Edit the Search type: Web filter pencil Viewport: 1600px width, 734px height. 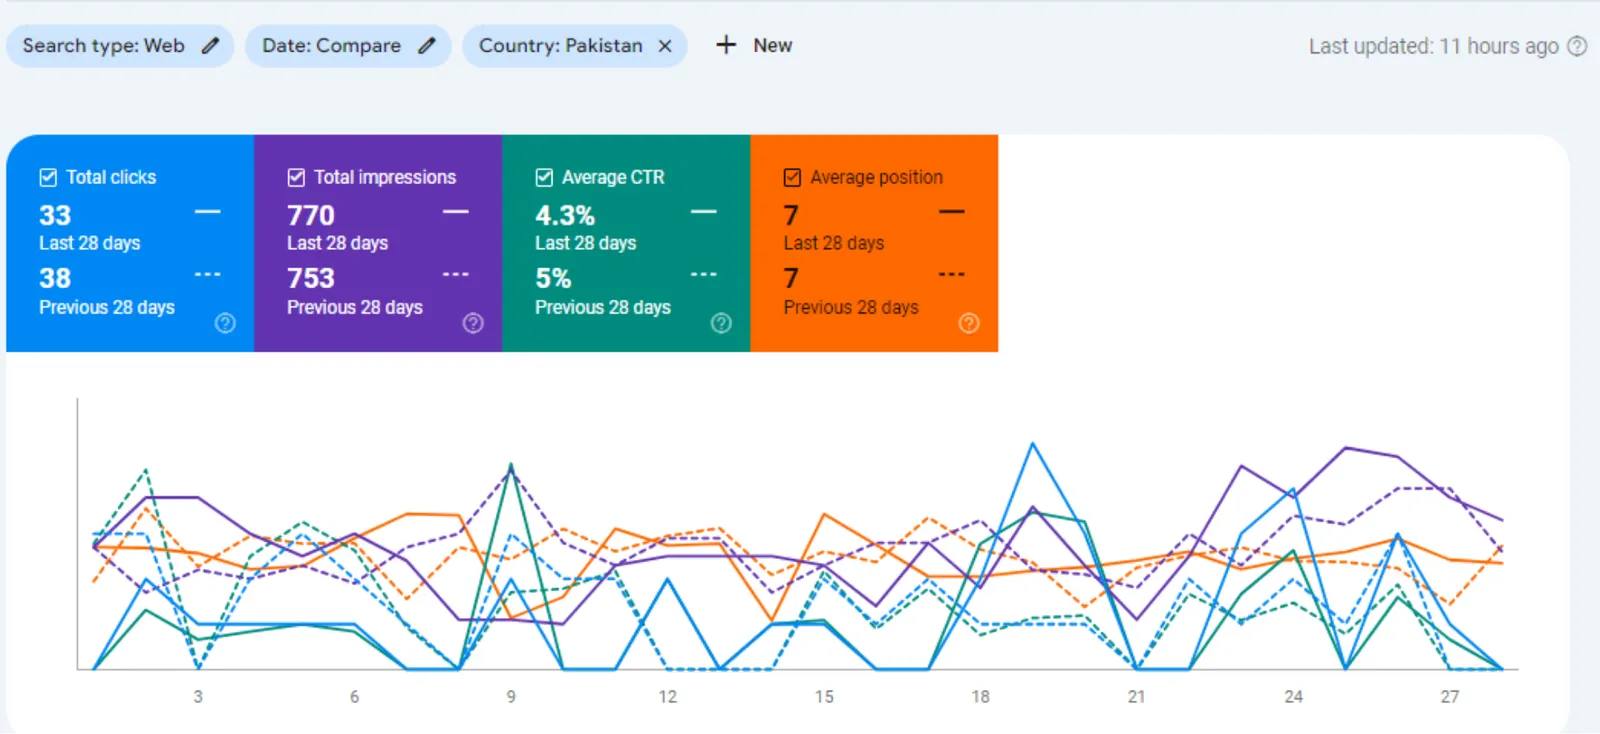pyautogui.click(x=210, y=46)
